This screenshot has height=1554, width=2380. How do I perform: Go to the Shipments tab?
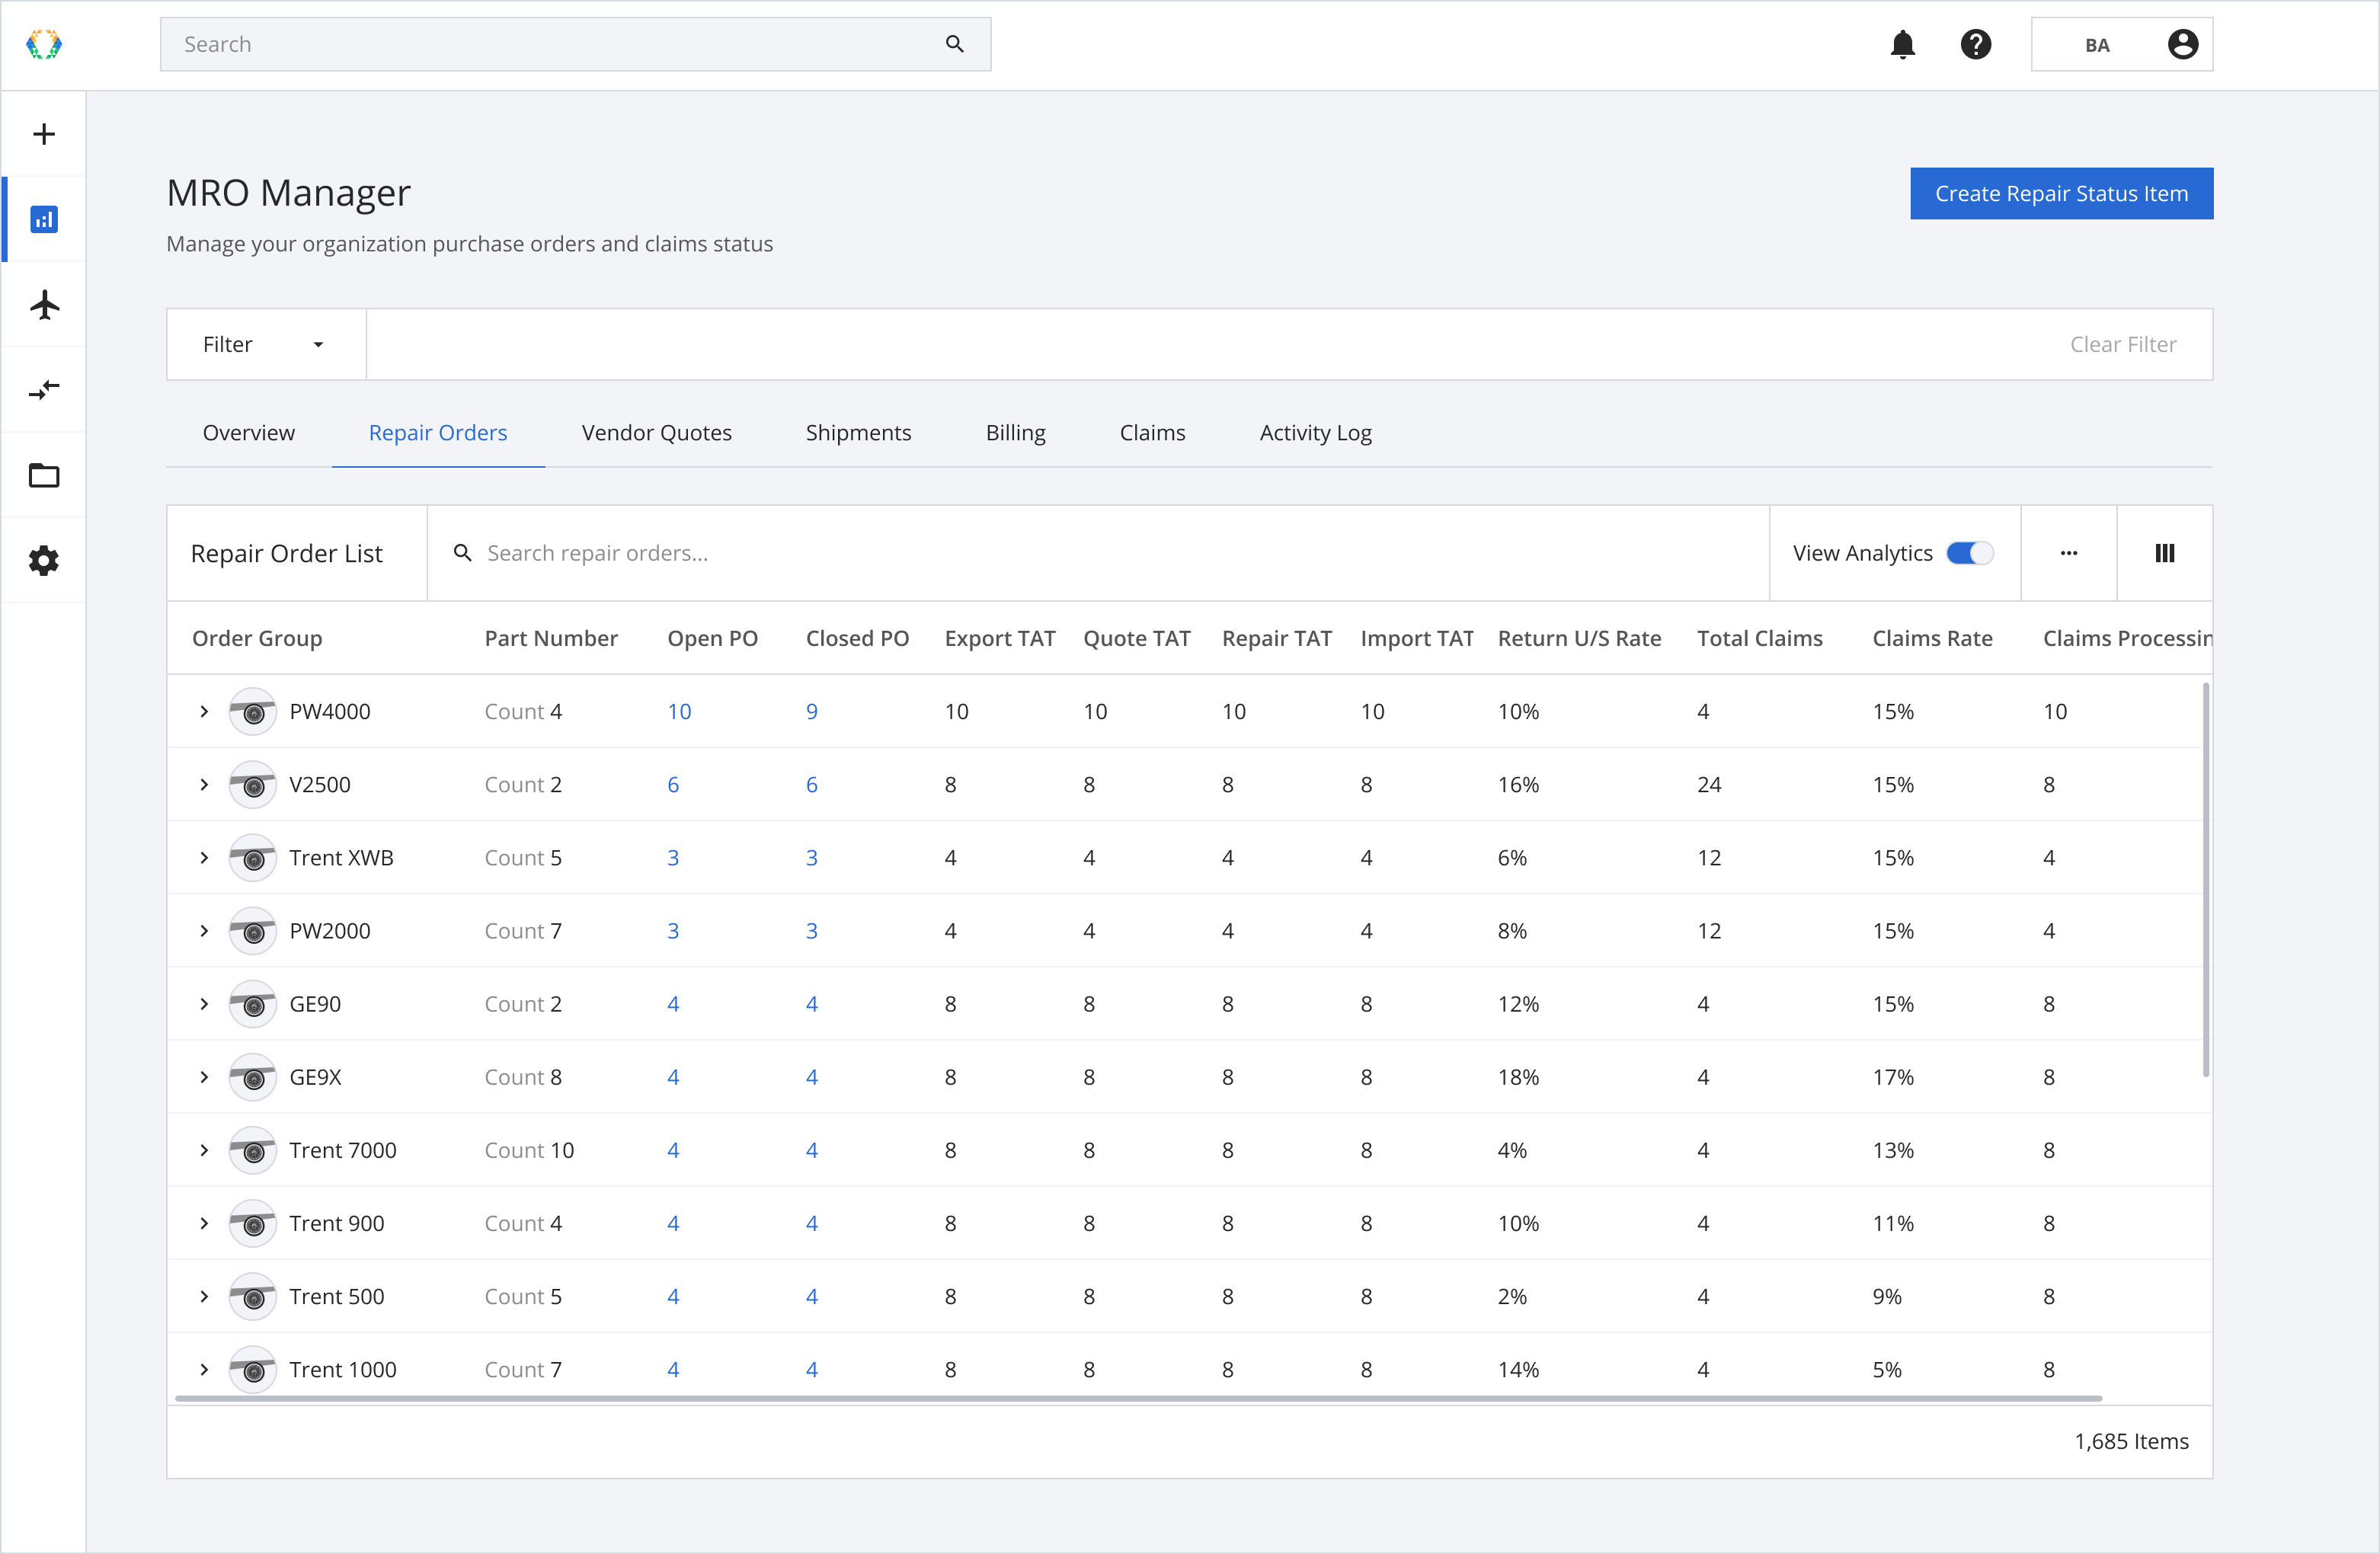pos(858,432)
